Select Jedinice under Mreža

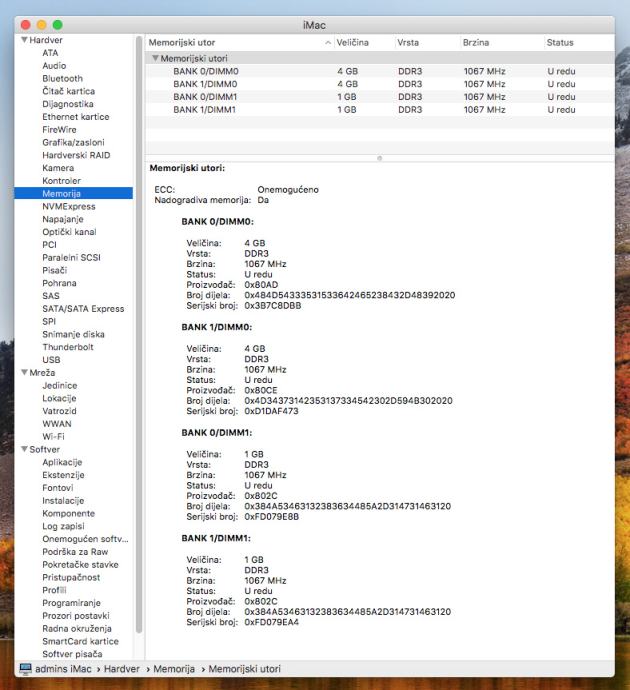(x=60, y=385)
